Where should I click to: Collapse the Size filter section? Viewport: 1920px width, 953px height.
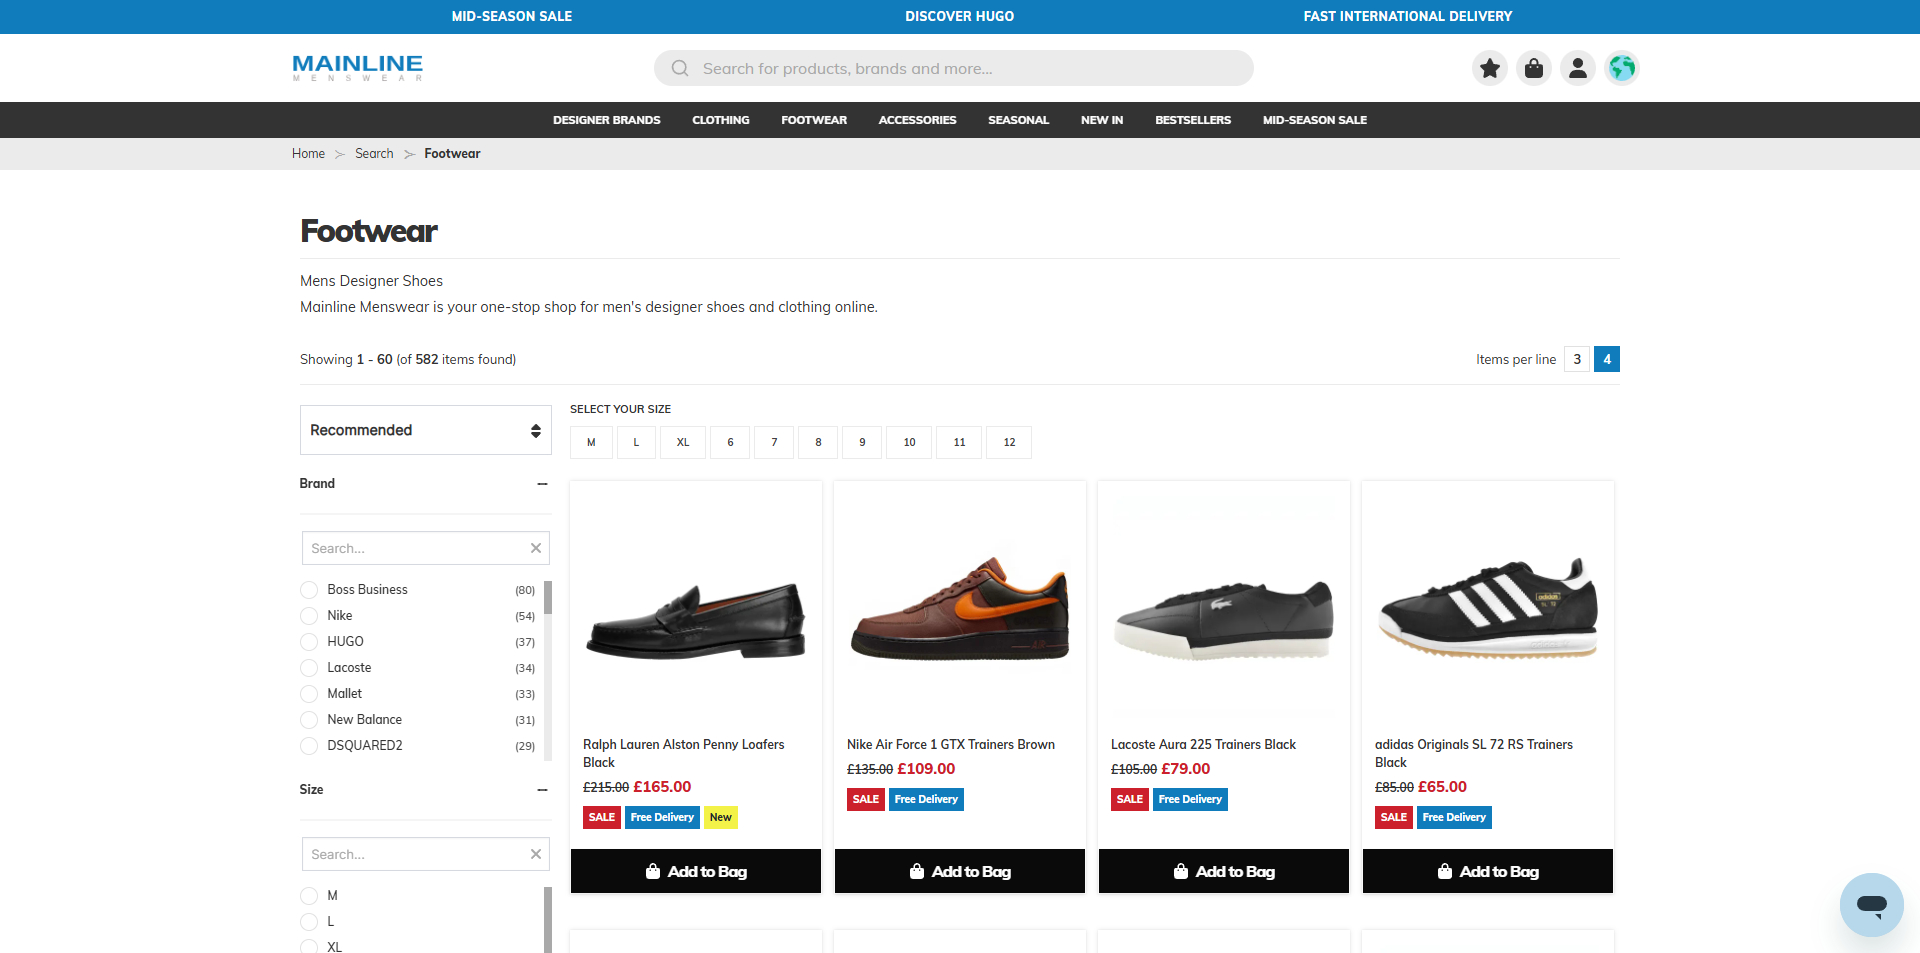(542, 790)
